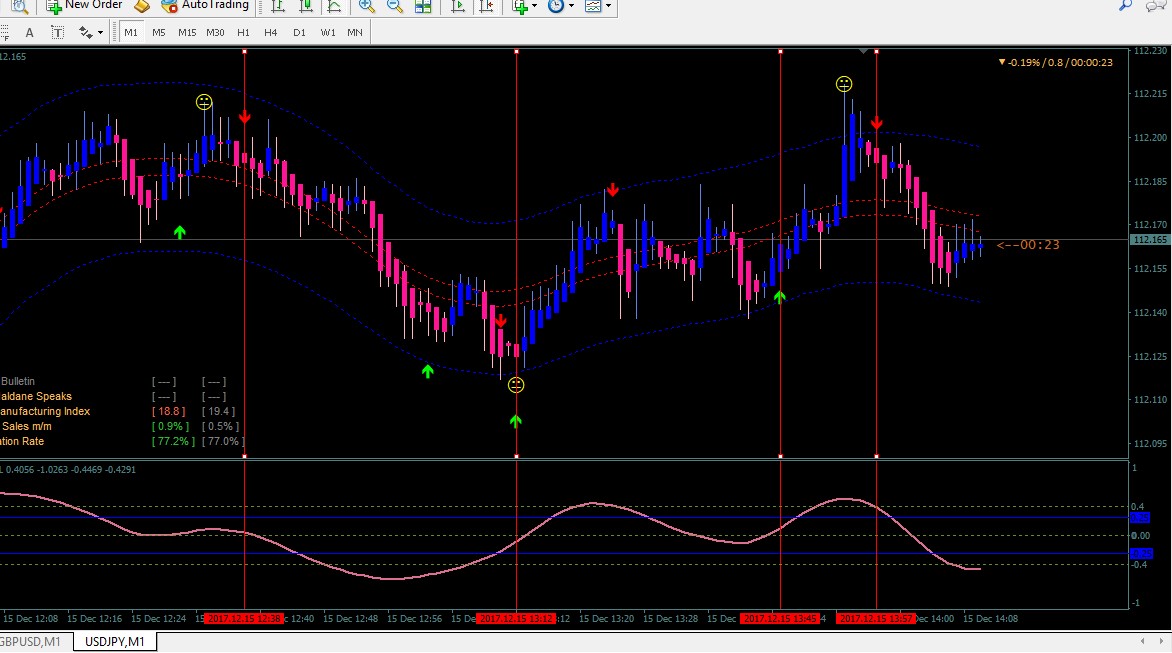
Task: Click the smiley marker at the highest peak
Action: point(844,84)
